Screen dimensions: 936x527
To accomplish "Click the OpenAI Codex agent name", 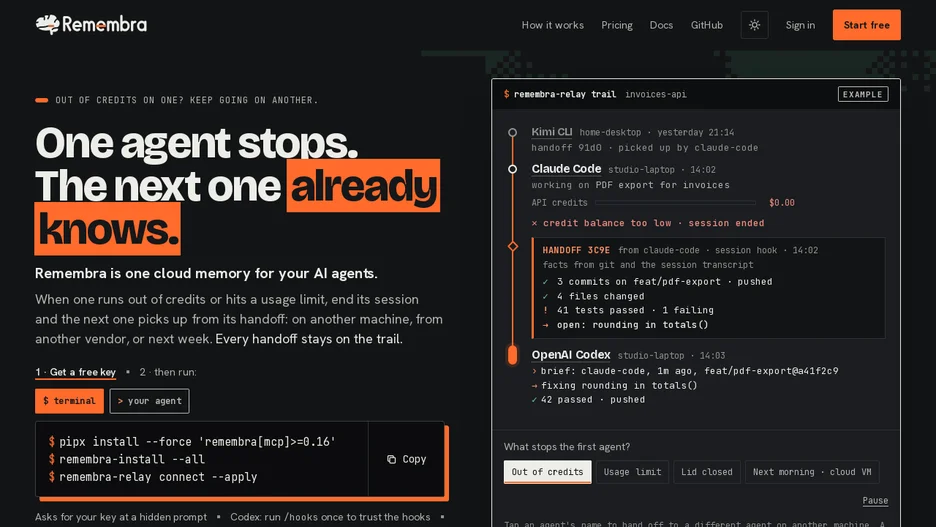I will coord(571,355).
